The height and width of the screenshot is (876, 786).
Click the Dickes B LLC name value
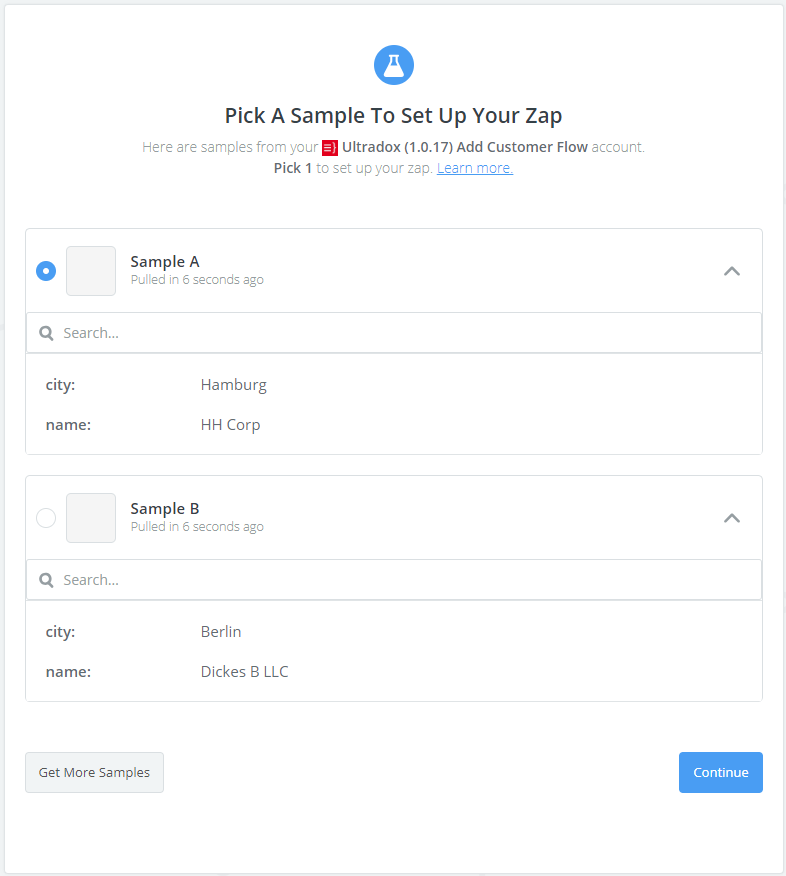click(x=244, y=672)
